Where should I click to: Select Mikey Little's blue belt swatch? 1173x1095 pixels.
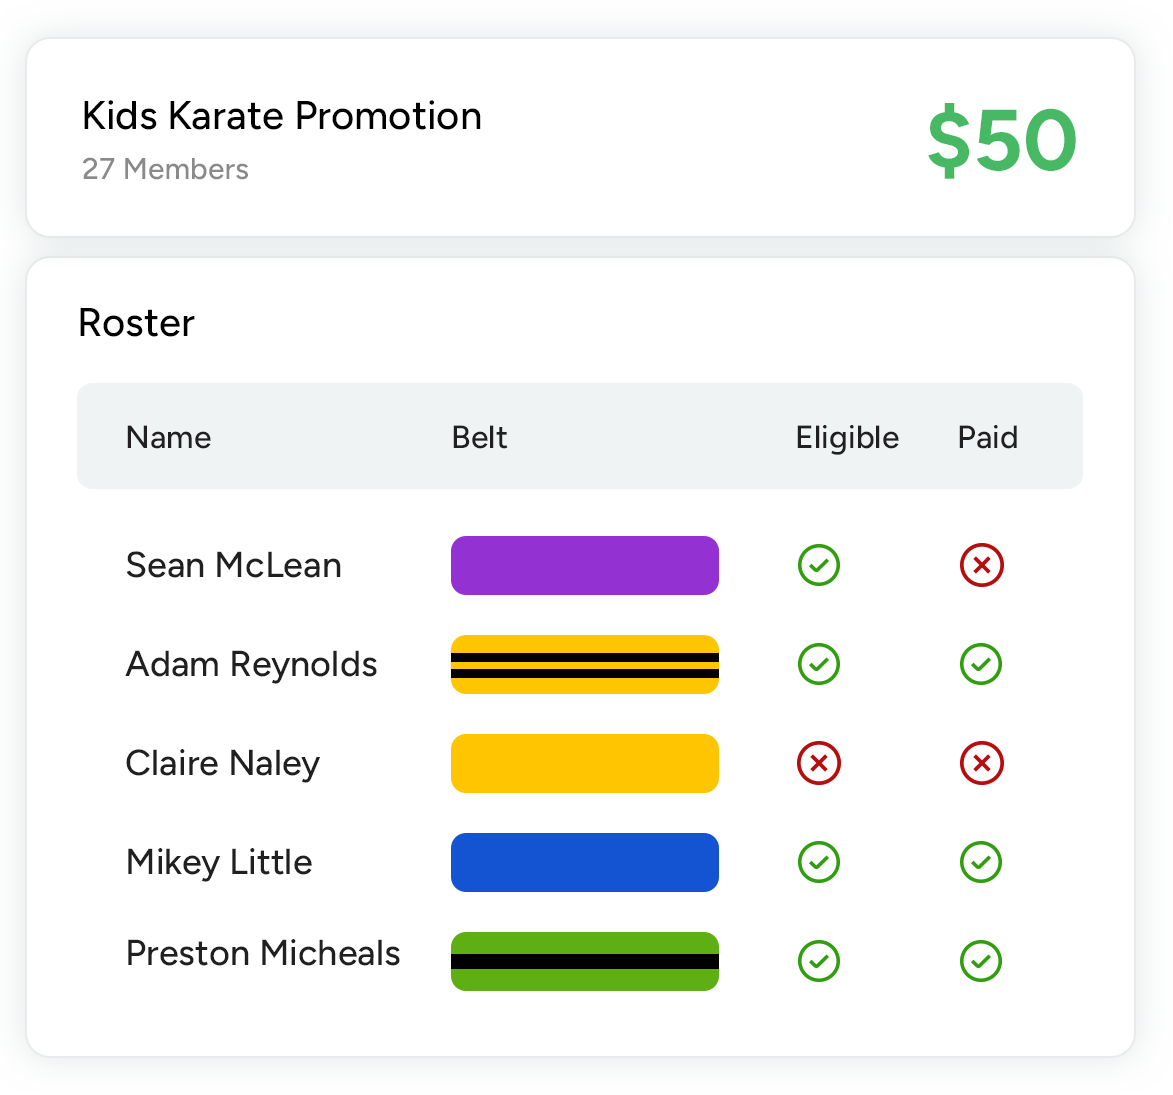[x=585, y=862]
